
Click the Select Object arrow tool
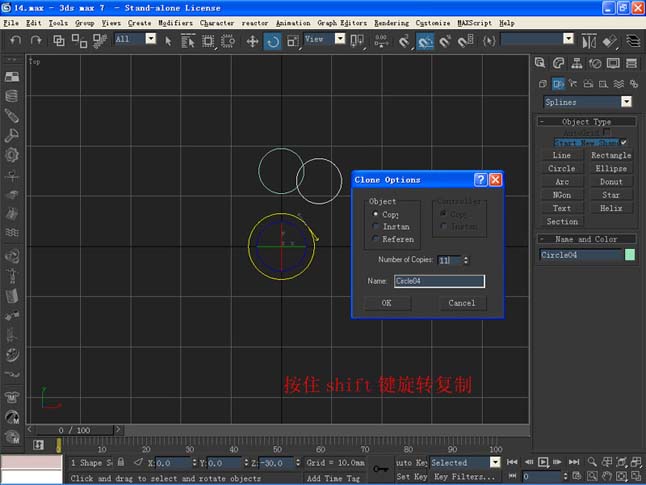pyautogui.click(x=168, y=41)
